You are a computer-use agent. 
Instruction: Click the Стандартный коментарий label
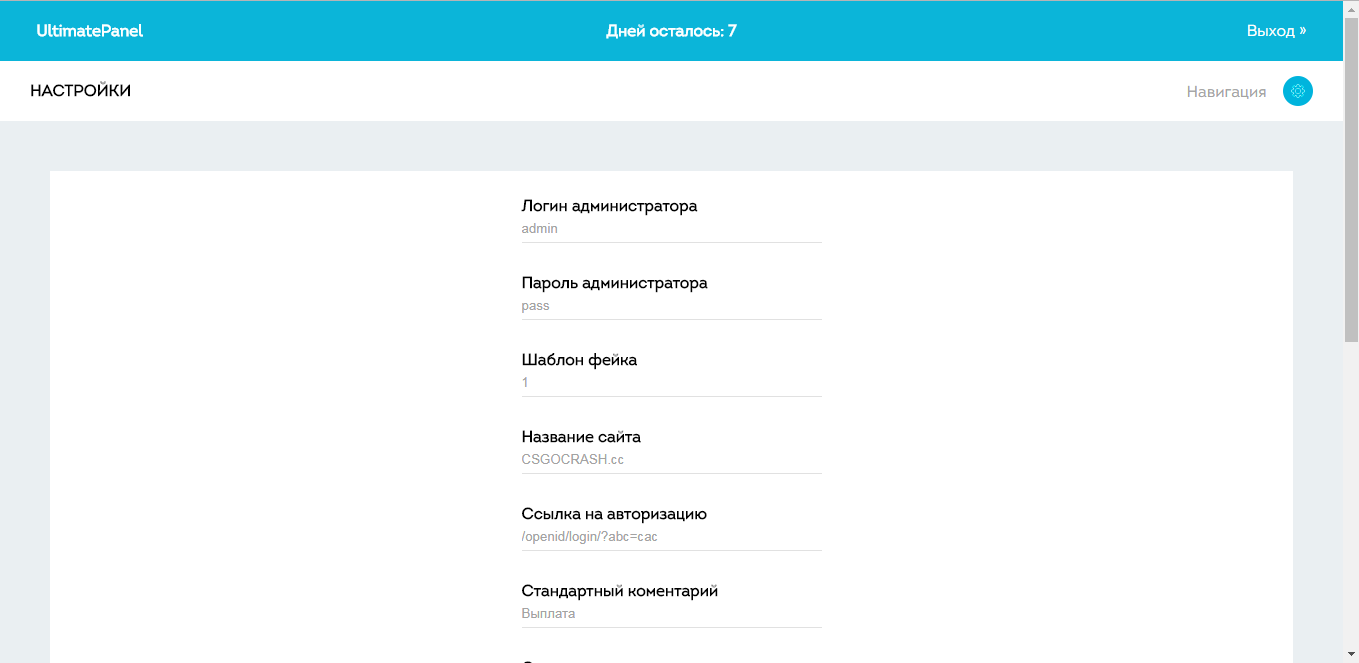(619, 591)
